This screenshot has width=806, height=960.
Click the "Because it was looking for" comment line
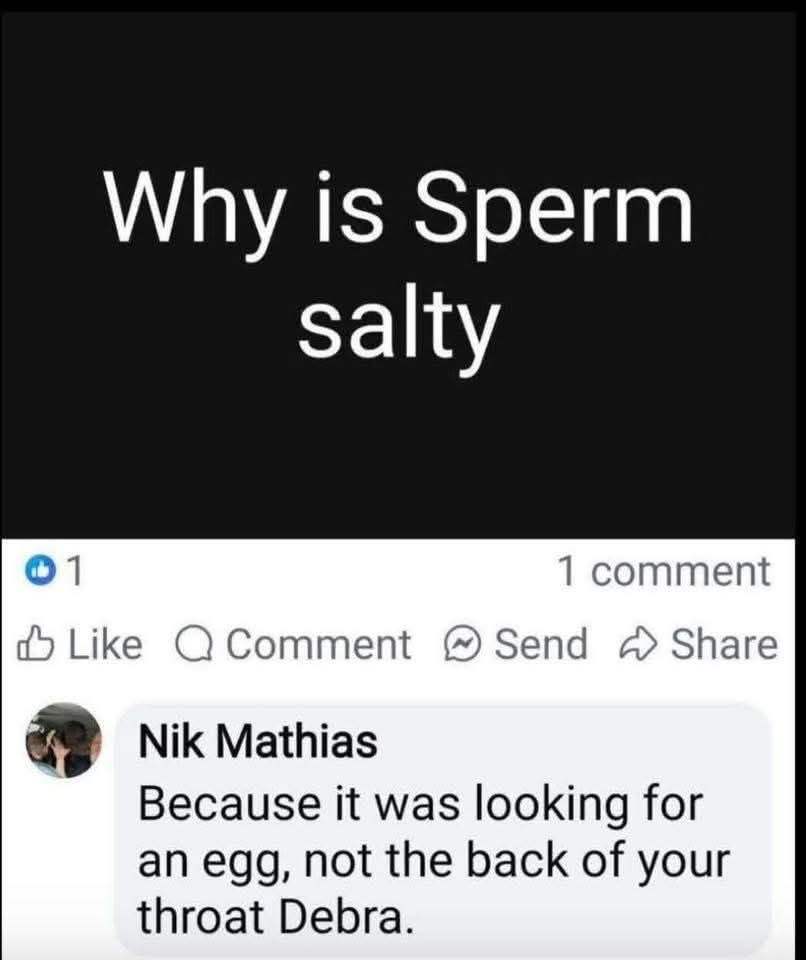[x=420, y=803]
